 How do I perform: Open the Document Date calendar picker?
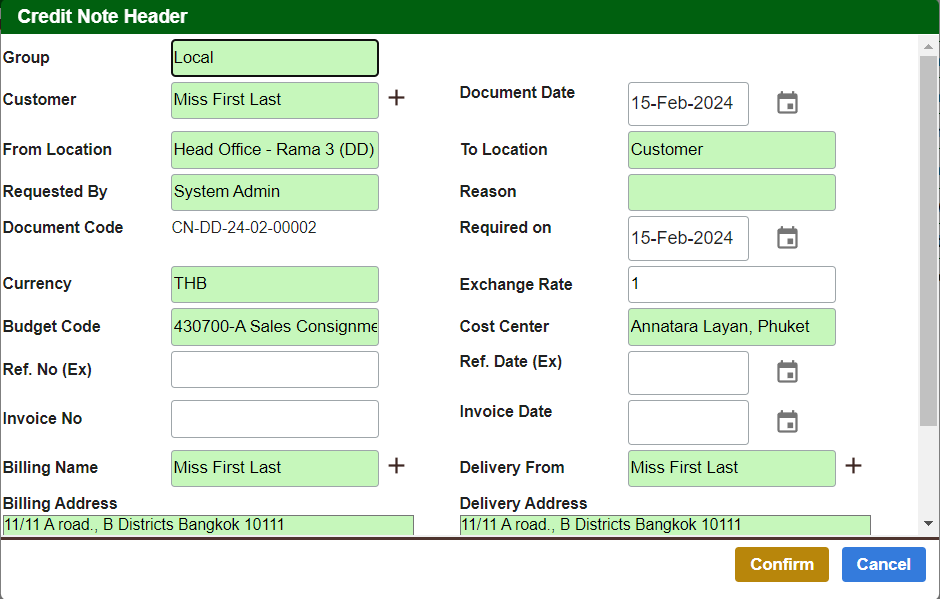[787, 102]
